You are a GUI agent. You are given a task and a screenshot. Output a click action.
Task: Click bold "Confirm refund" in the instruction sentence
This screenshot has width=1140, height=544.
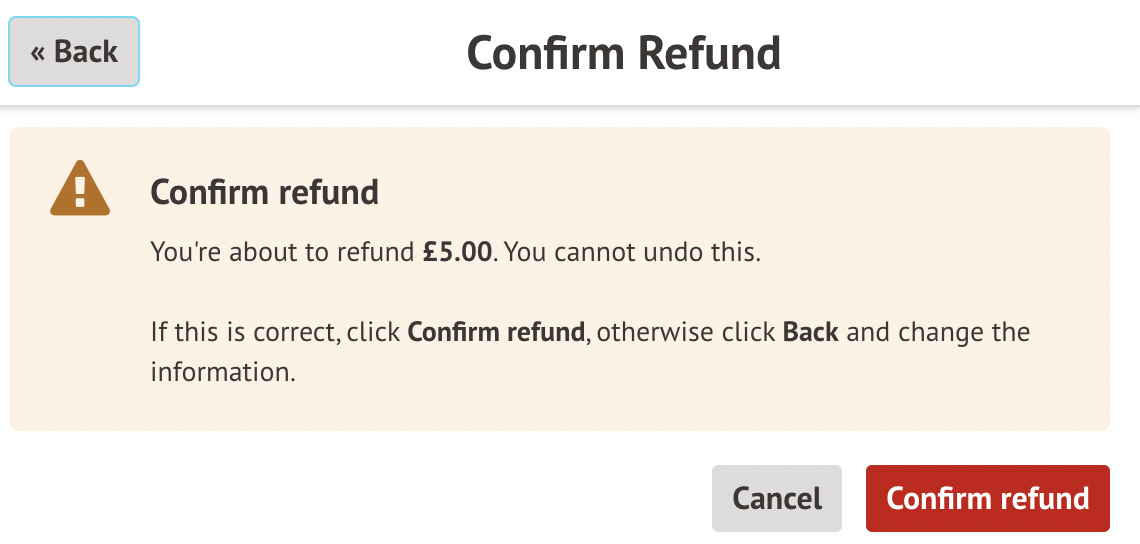coord(496,331)
